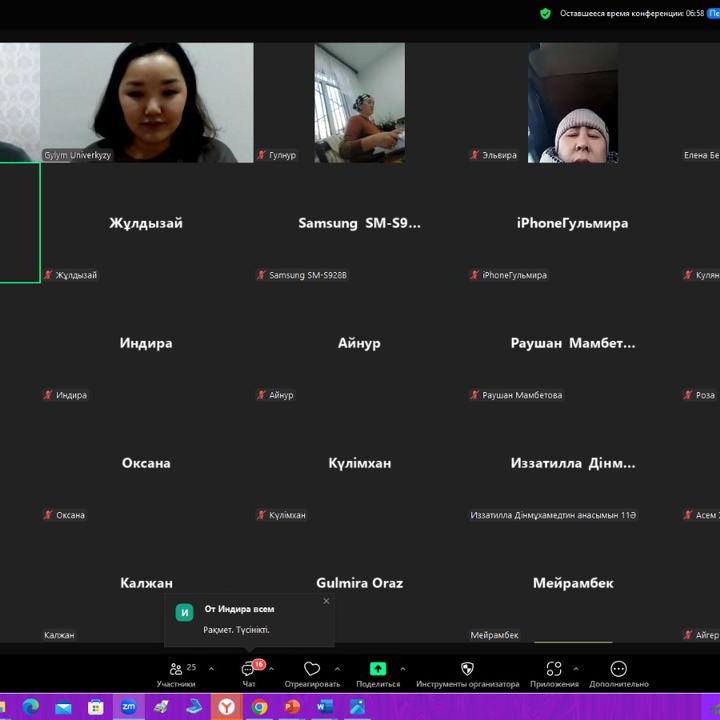Expand the caret next to Приложения

point(576,669)
